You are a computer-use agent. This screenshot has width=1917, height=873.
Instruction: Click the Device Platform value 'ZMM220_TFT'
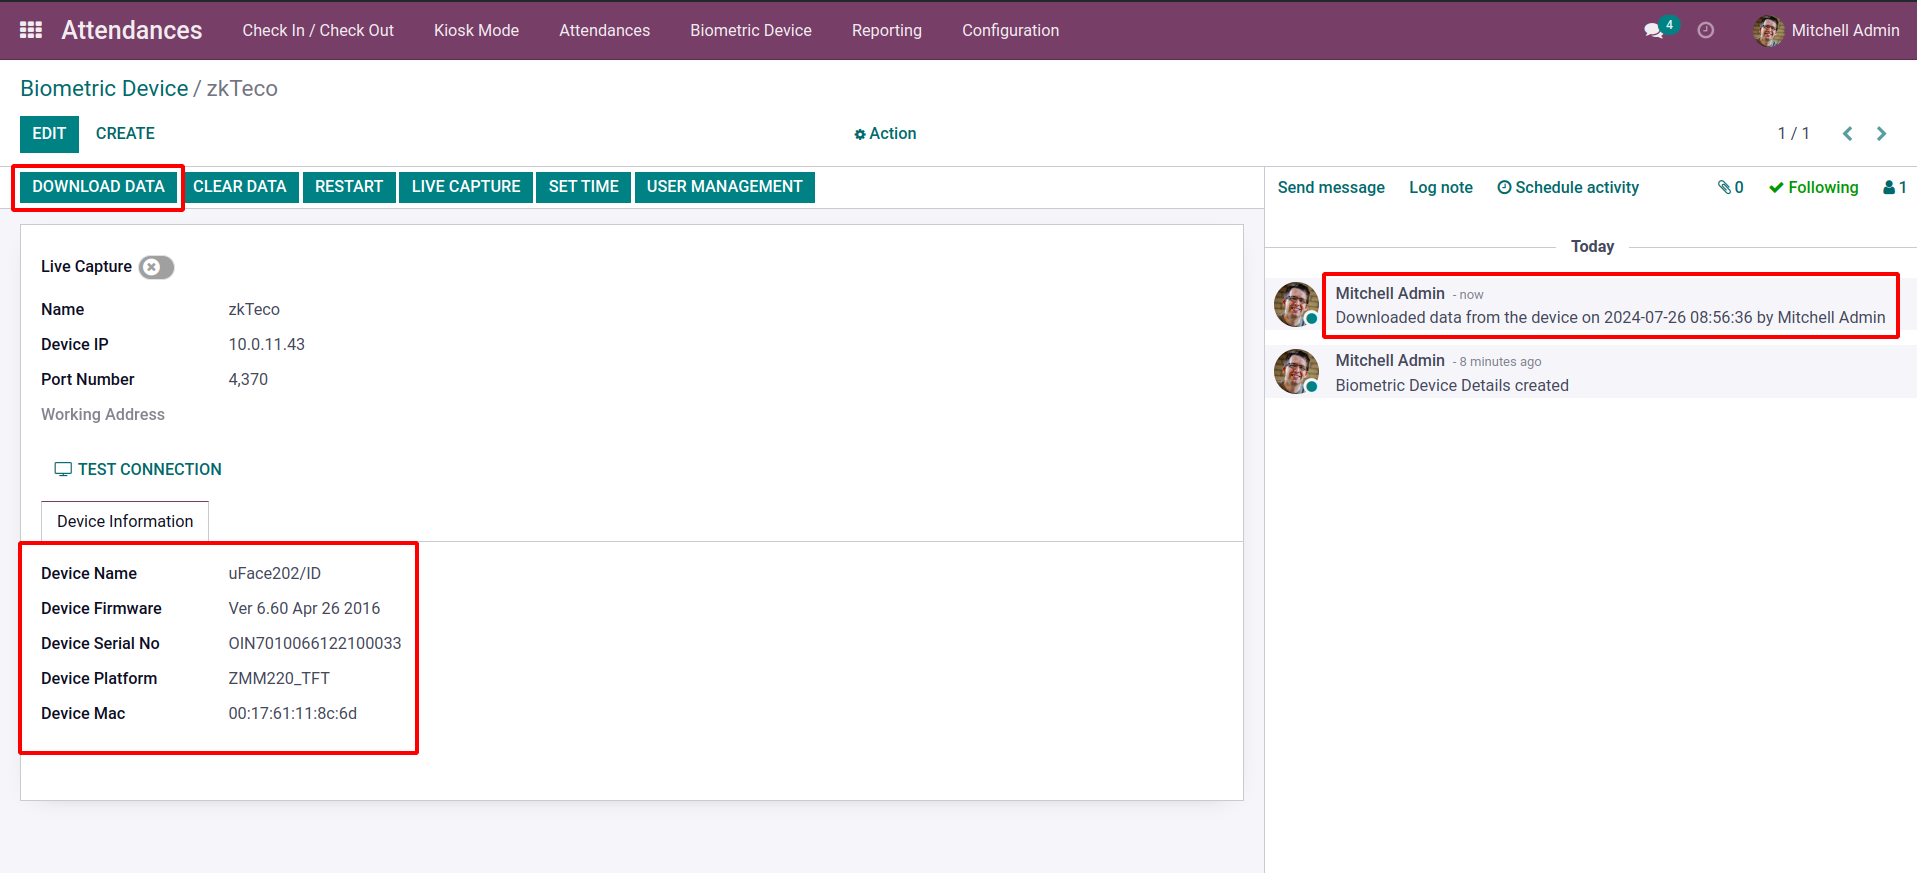[x=279, y=678]
